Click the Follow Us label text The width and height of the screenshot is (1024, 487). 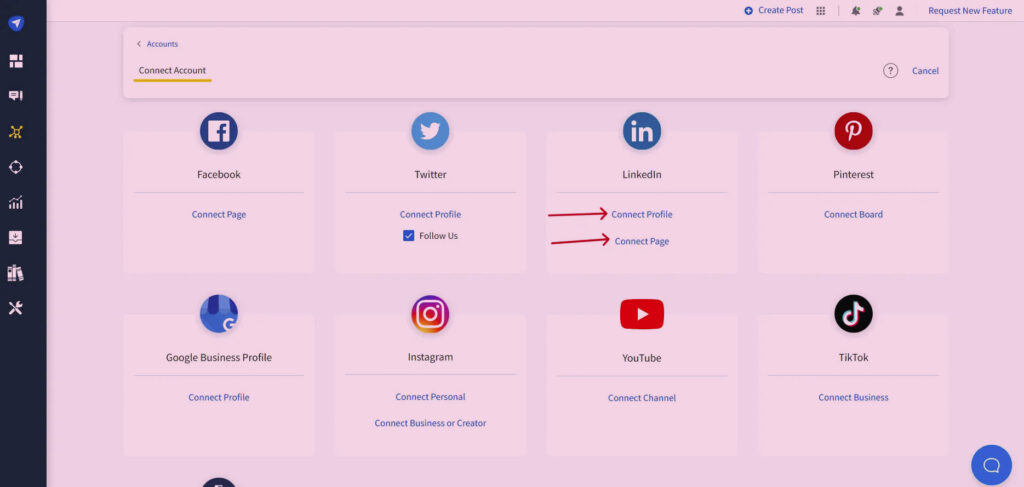point(438,236)
